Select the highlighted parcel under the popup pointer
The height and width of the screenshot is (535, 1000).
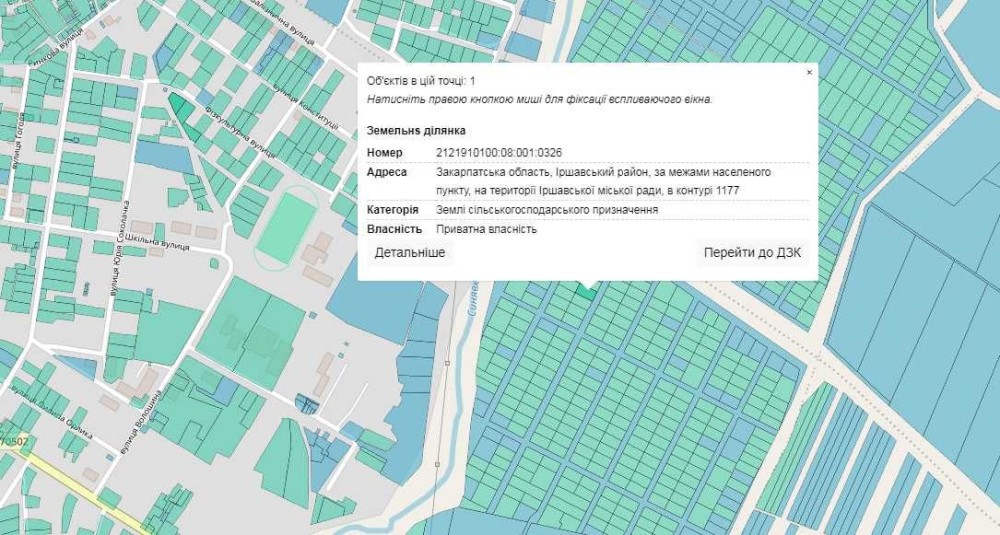pos(587,292)
